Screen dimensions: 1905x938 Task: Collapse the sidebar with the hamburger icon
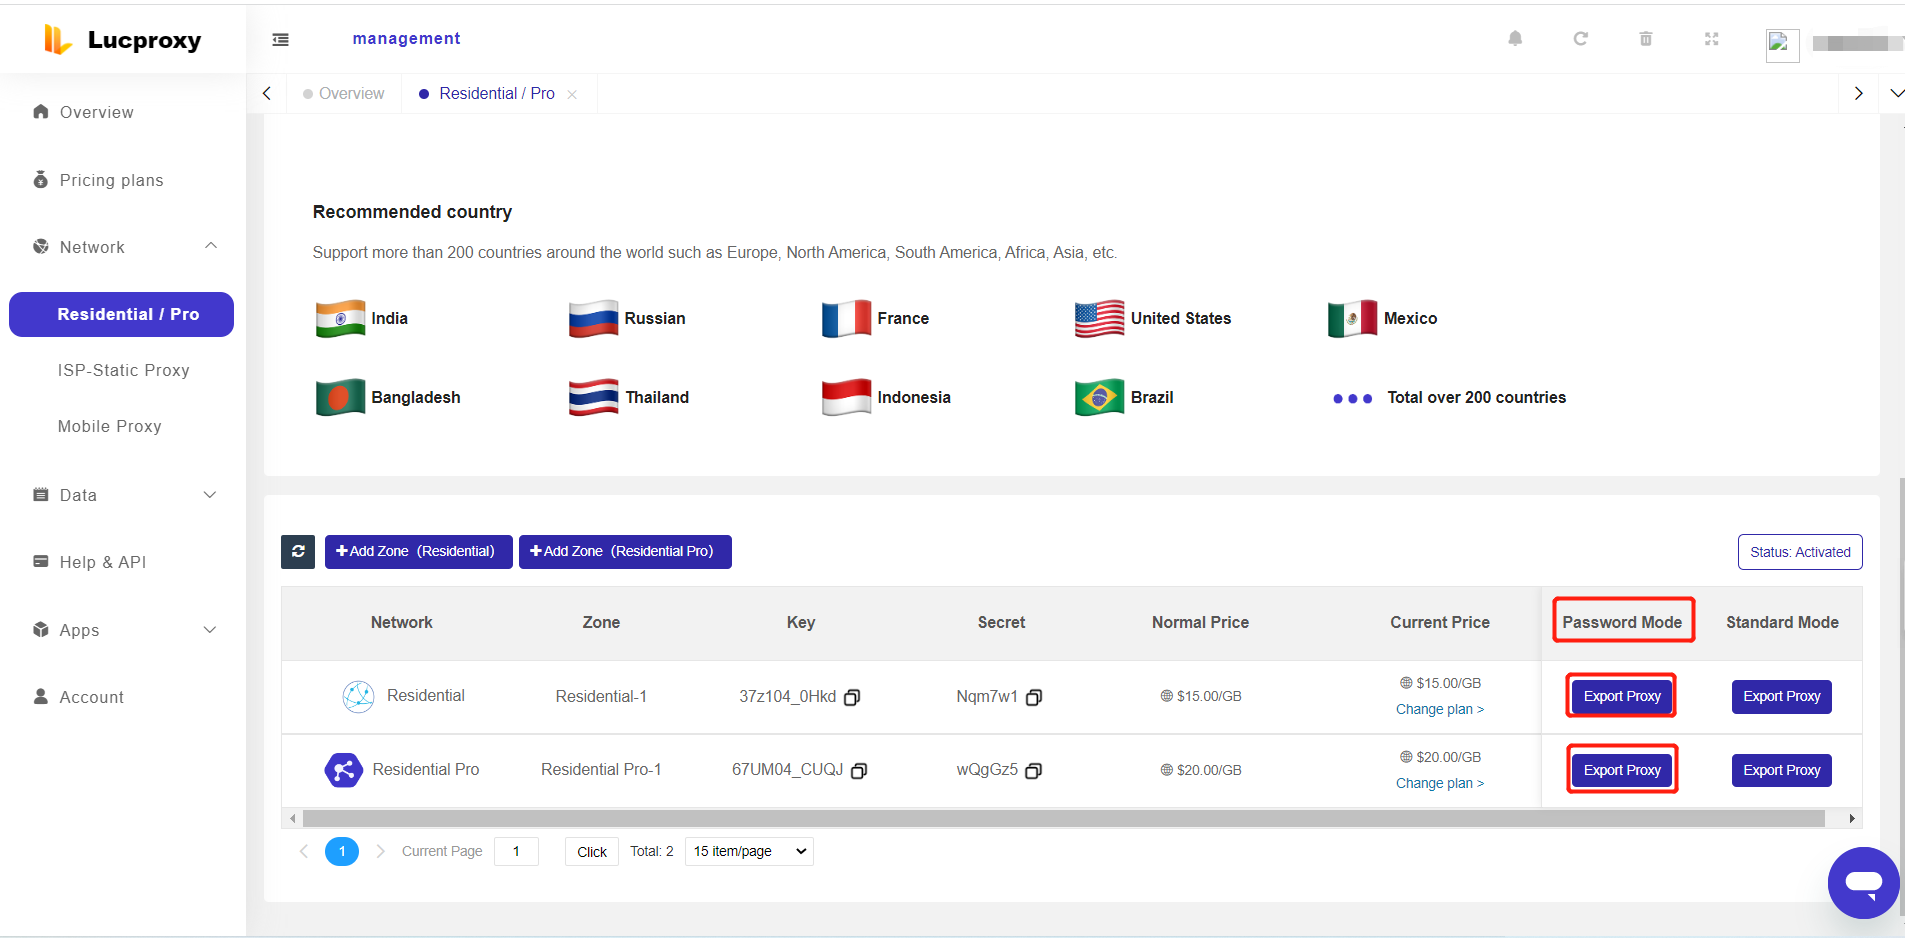tap(281, 39)
